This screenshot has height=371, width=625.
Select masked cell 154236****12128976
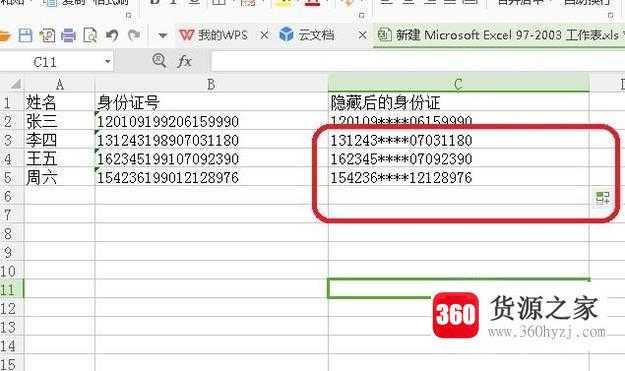[x=458, y=177]
